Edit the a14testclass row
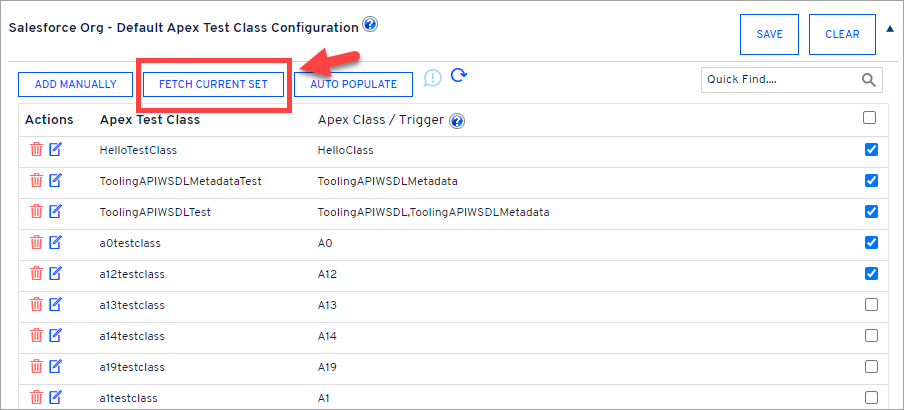This screenshot has width=904, height=410. tap(55, 336)
